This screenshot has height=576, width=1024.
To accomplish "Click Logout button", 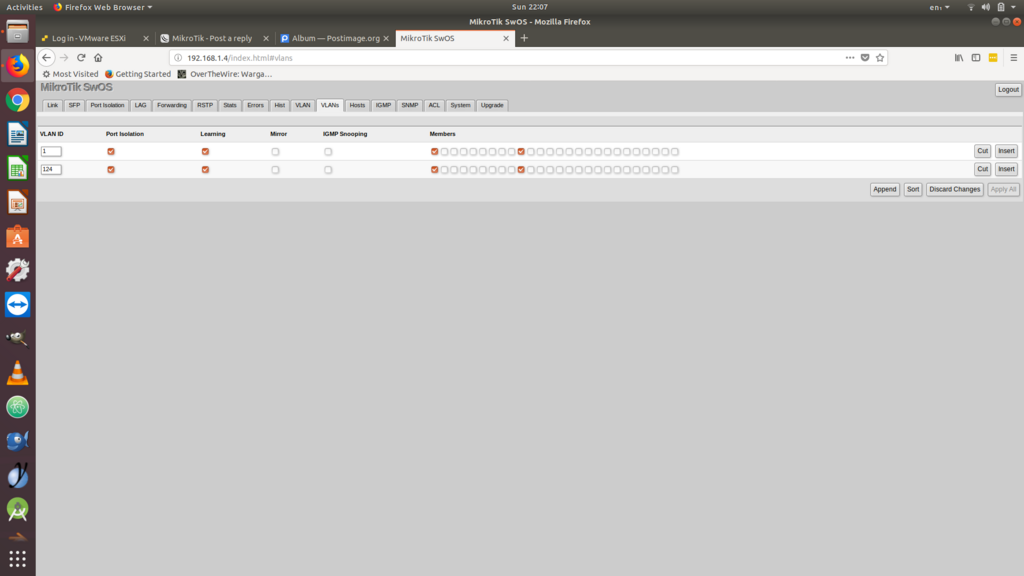I will [x=1008, y=89].
